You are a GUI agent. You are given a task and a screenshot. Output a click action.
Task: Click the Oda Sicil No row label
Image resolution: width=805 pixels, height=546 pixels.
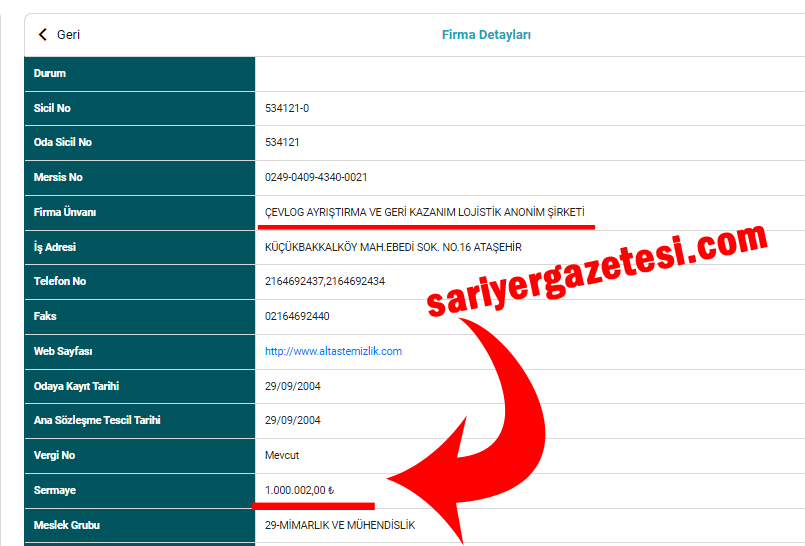coord(62,142)
